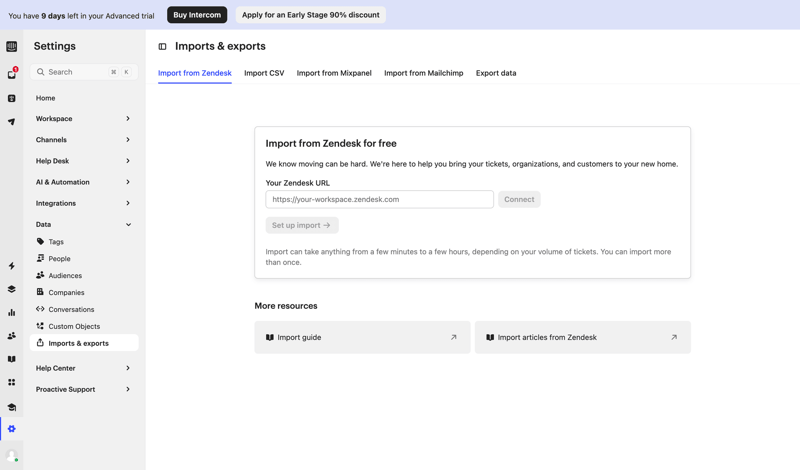The width and height of the screenshot is (800, 470).
Task: Expand the AI & Automation section
Action: point(84,182)
